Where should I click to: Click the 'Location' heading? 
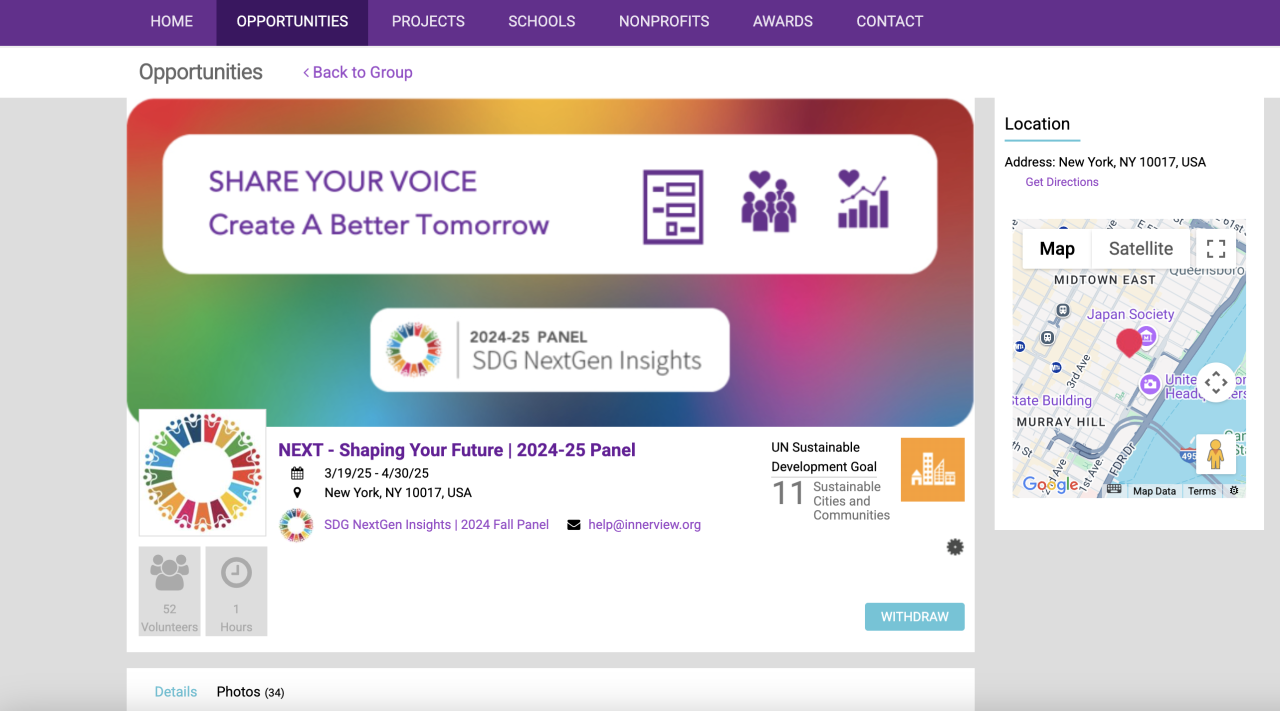coord(1037,124)
